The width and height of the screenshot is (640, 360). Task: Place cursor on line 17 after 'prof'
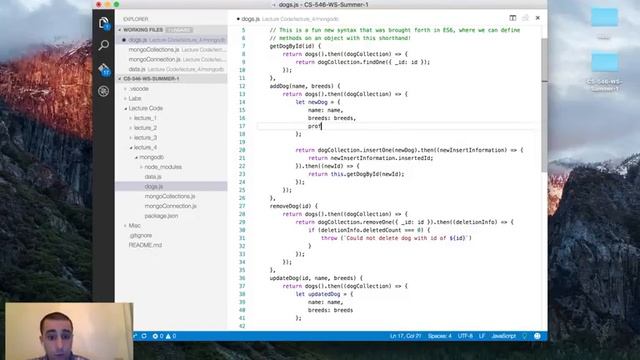(322, 126)
